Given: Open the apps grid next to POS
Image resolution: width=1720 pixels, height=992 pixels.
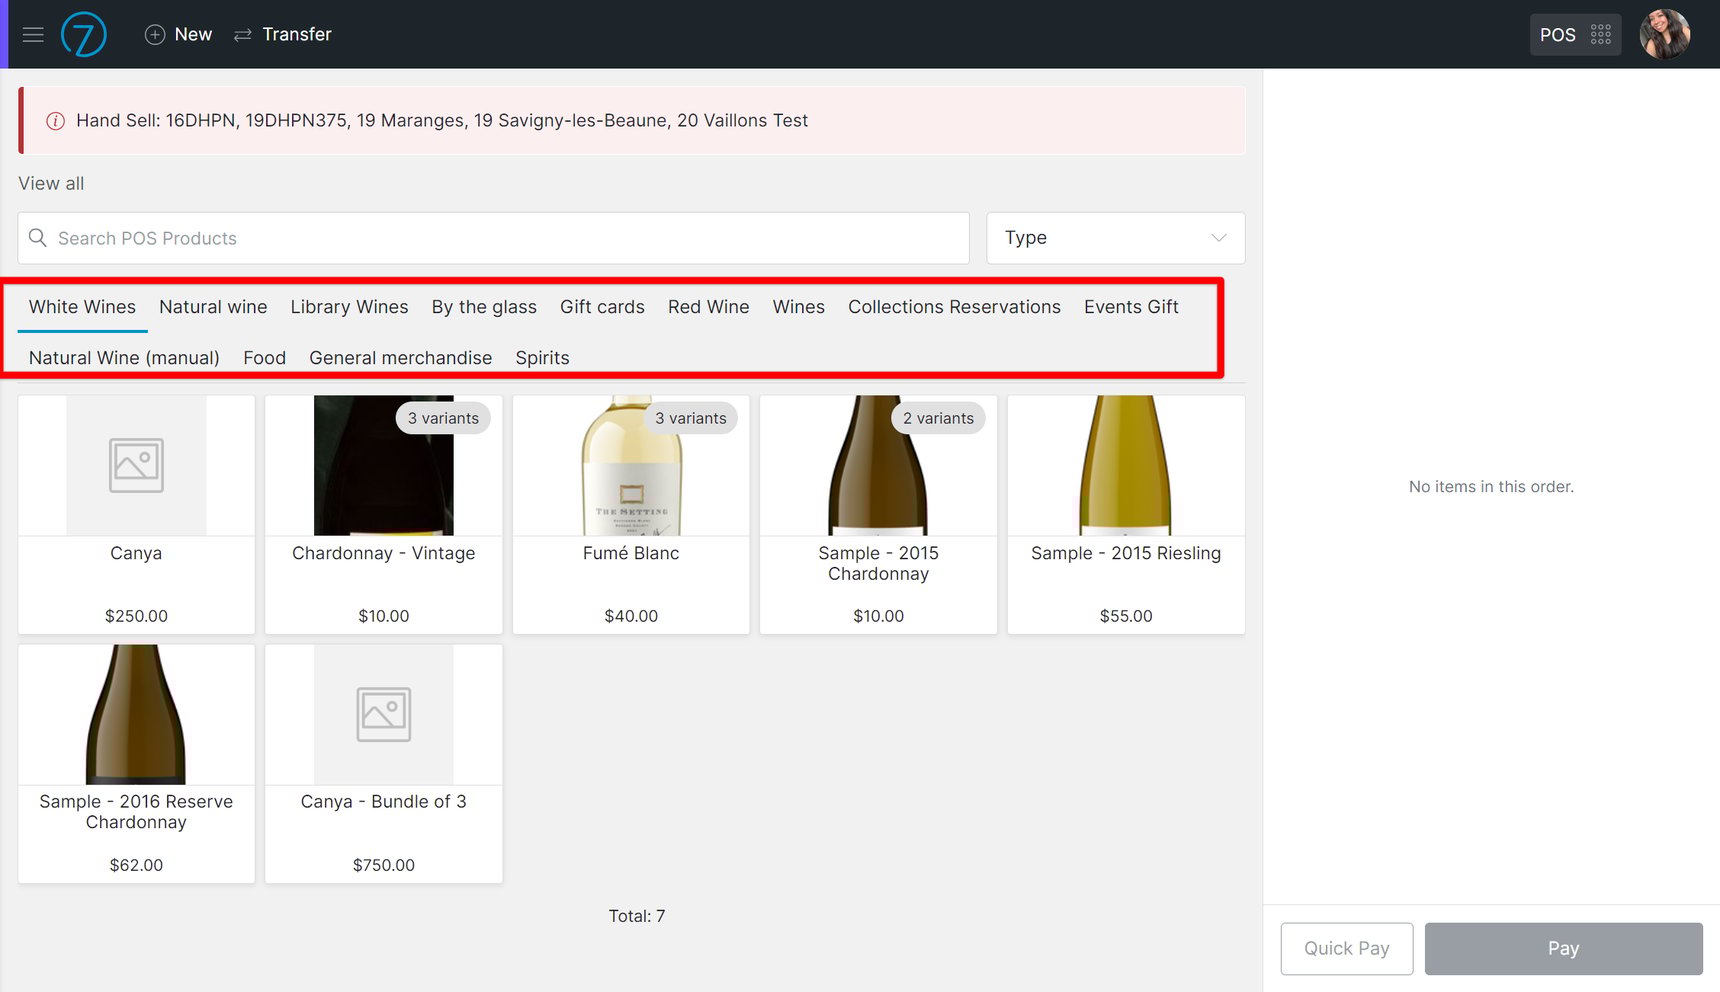Looking at the screenshot, I should tap(1601, 34).
